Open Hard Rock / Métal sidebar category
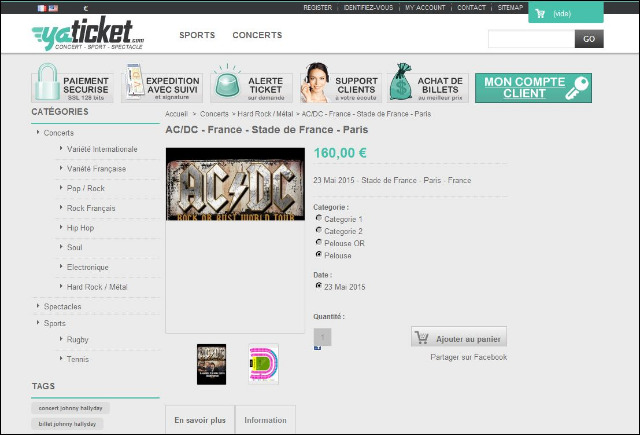The width and height of the screenshot is (640, 435). click(x=97, y=287)
